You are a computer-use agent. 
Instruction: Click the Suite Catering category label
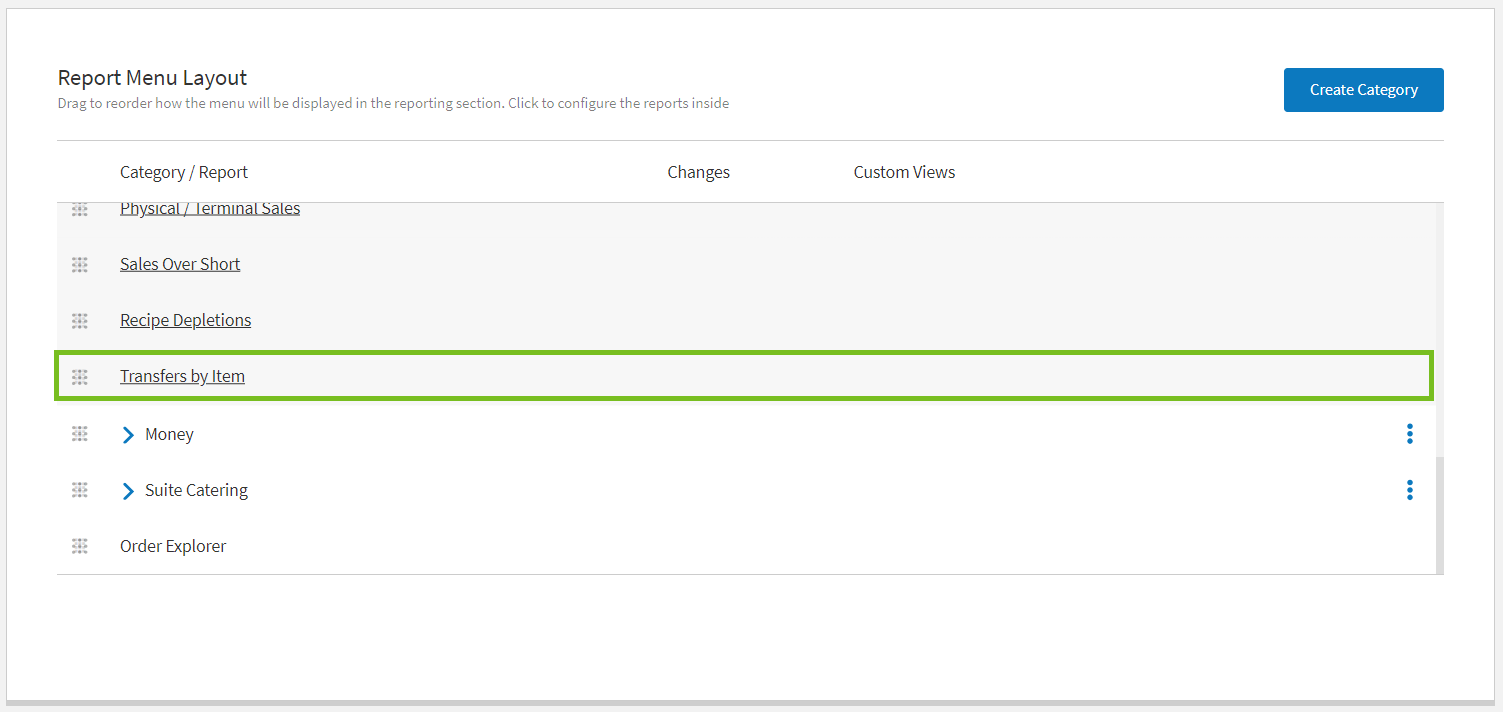point(196,490)
